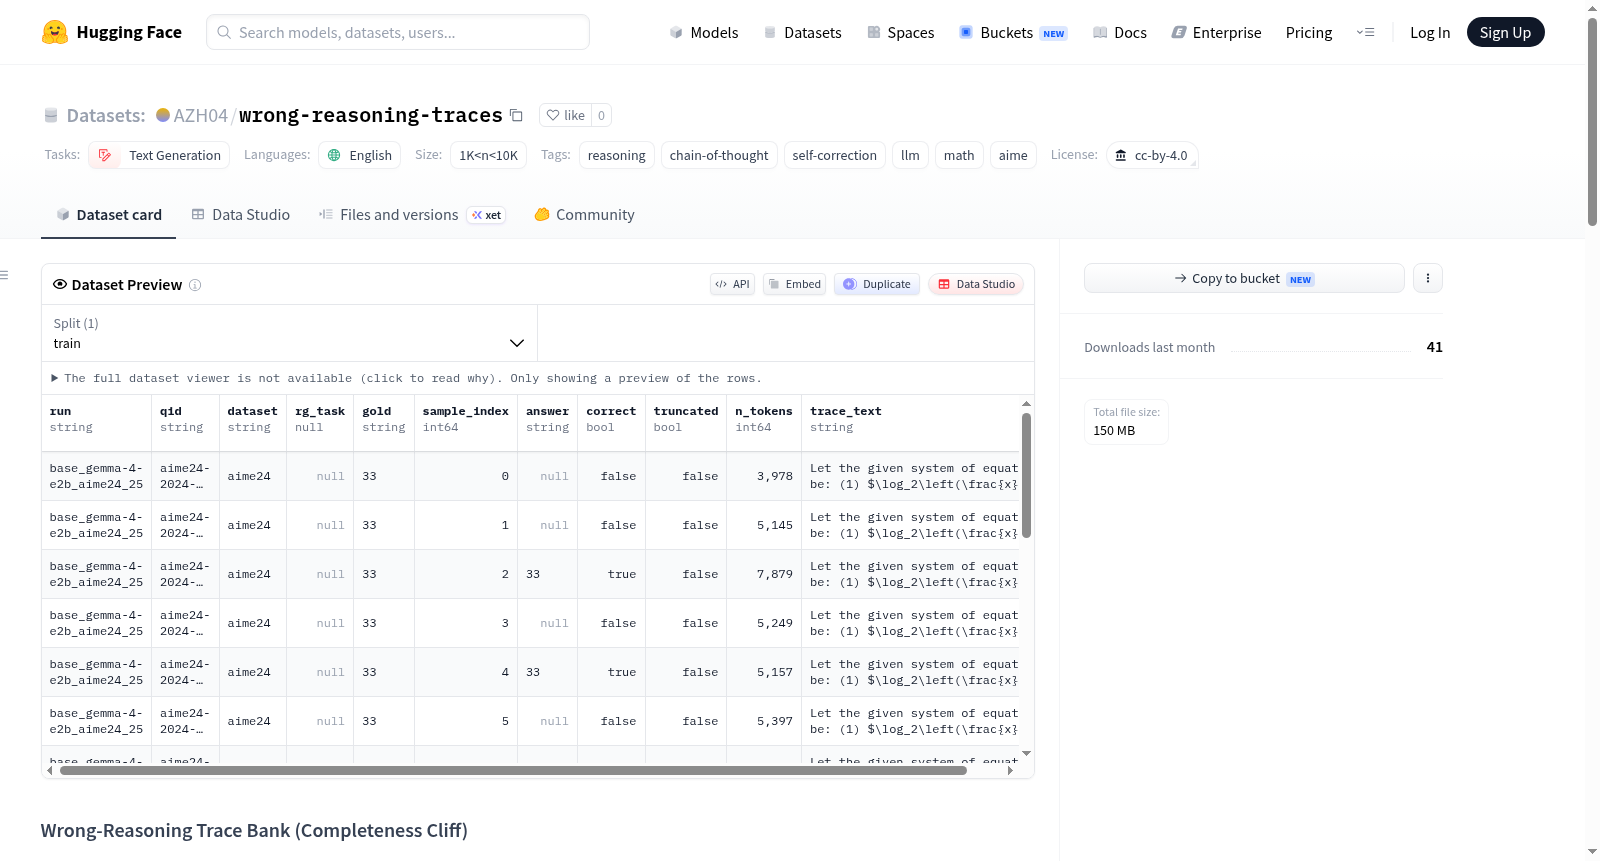The height and width of the screenshot is (861, 1600).
Task: Click the self-correction tag
Action: coord(835,155)
